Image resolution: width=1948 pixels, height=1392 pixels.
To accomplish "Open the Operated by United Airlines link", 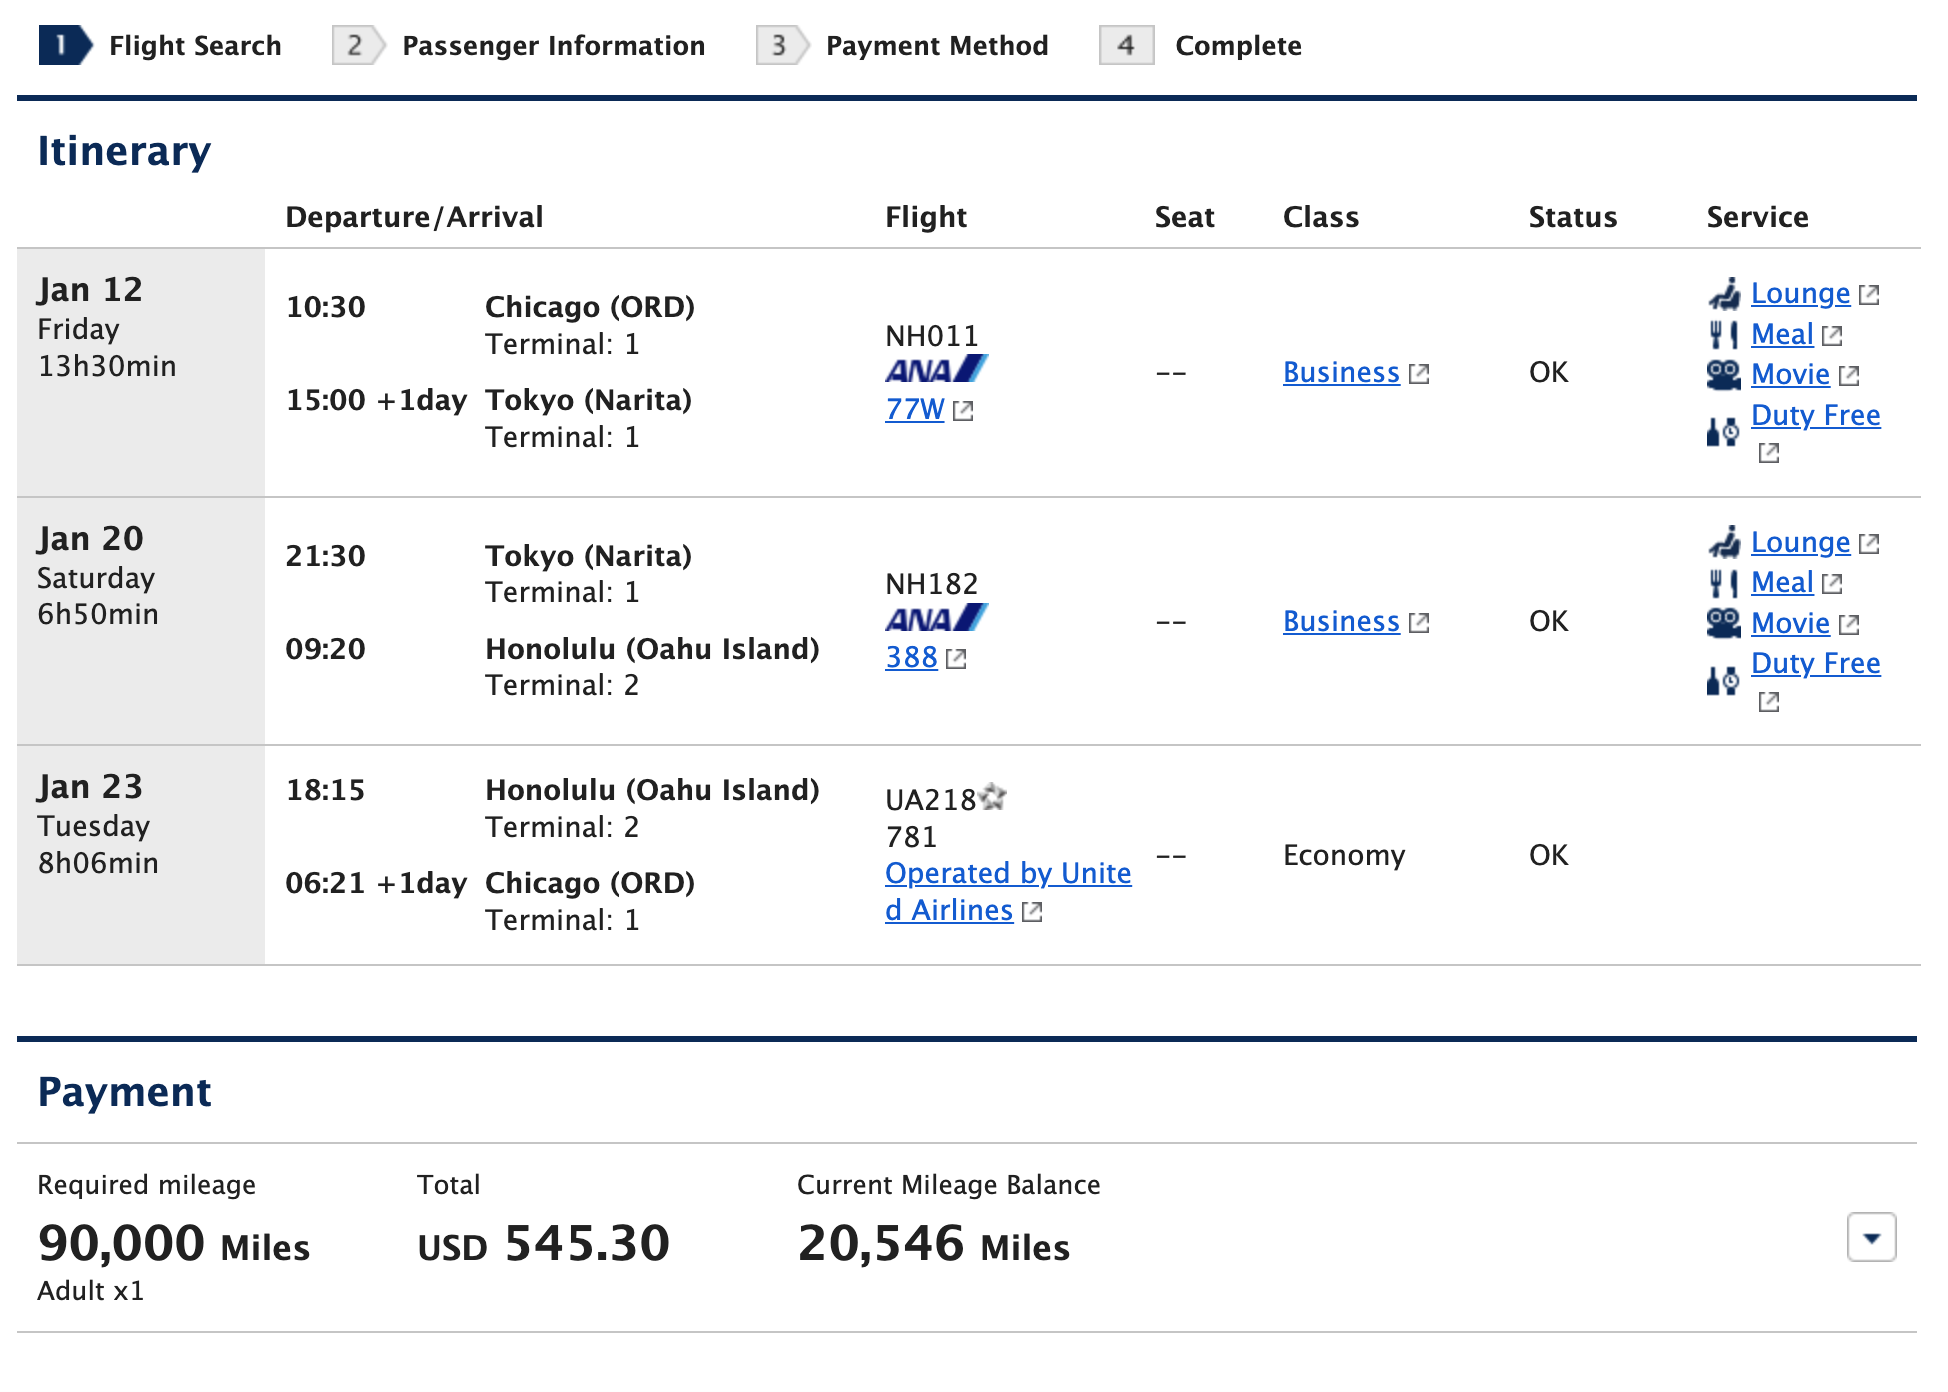I will 1008,892.
